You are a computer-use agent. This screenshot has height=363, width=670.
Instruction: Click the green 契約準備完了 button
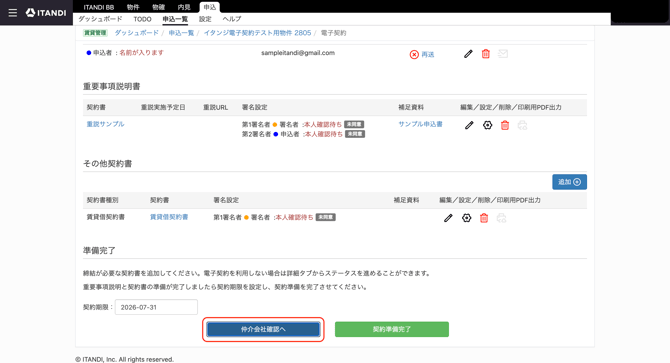(392, 329)
